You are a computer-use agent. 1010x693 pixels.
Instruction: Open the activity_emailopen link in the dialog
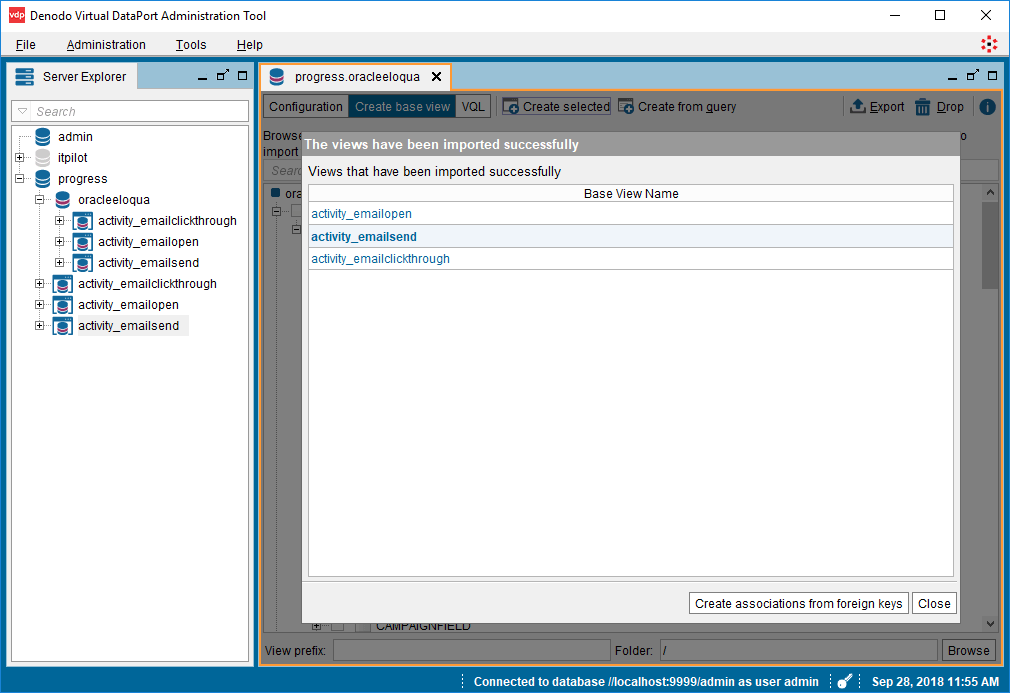point(361,214)
